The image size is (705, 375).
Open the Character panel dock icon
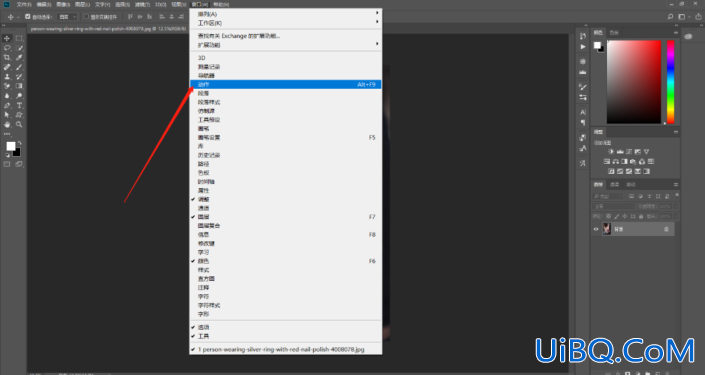[583, 112]
